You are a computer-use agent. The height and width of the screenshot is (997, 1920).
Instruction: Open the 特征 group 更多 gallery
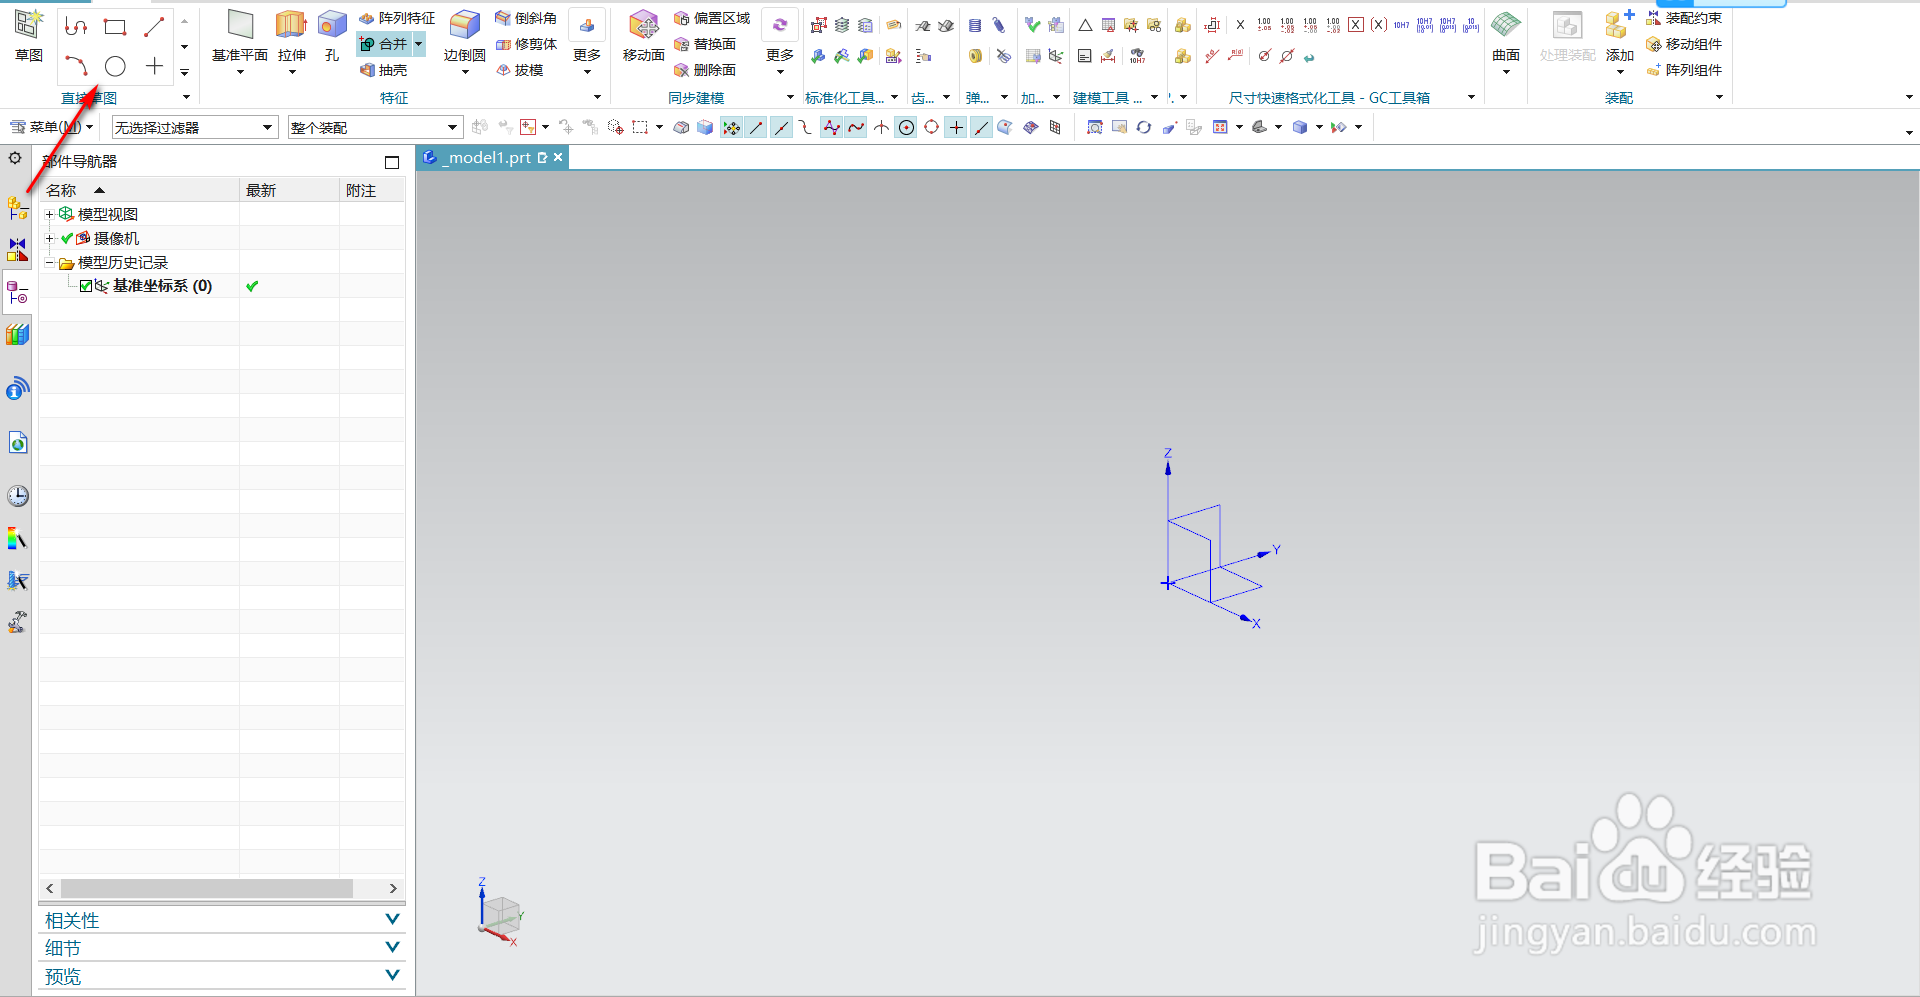pos(587,41)
